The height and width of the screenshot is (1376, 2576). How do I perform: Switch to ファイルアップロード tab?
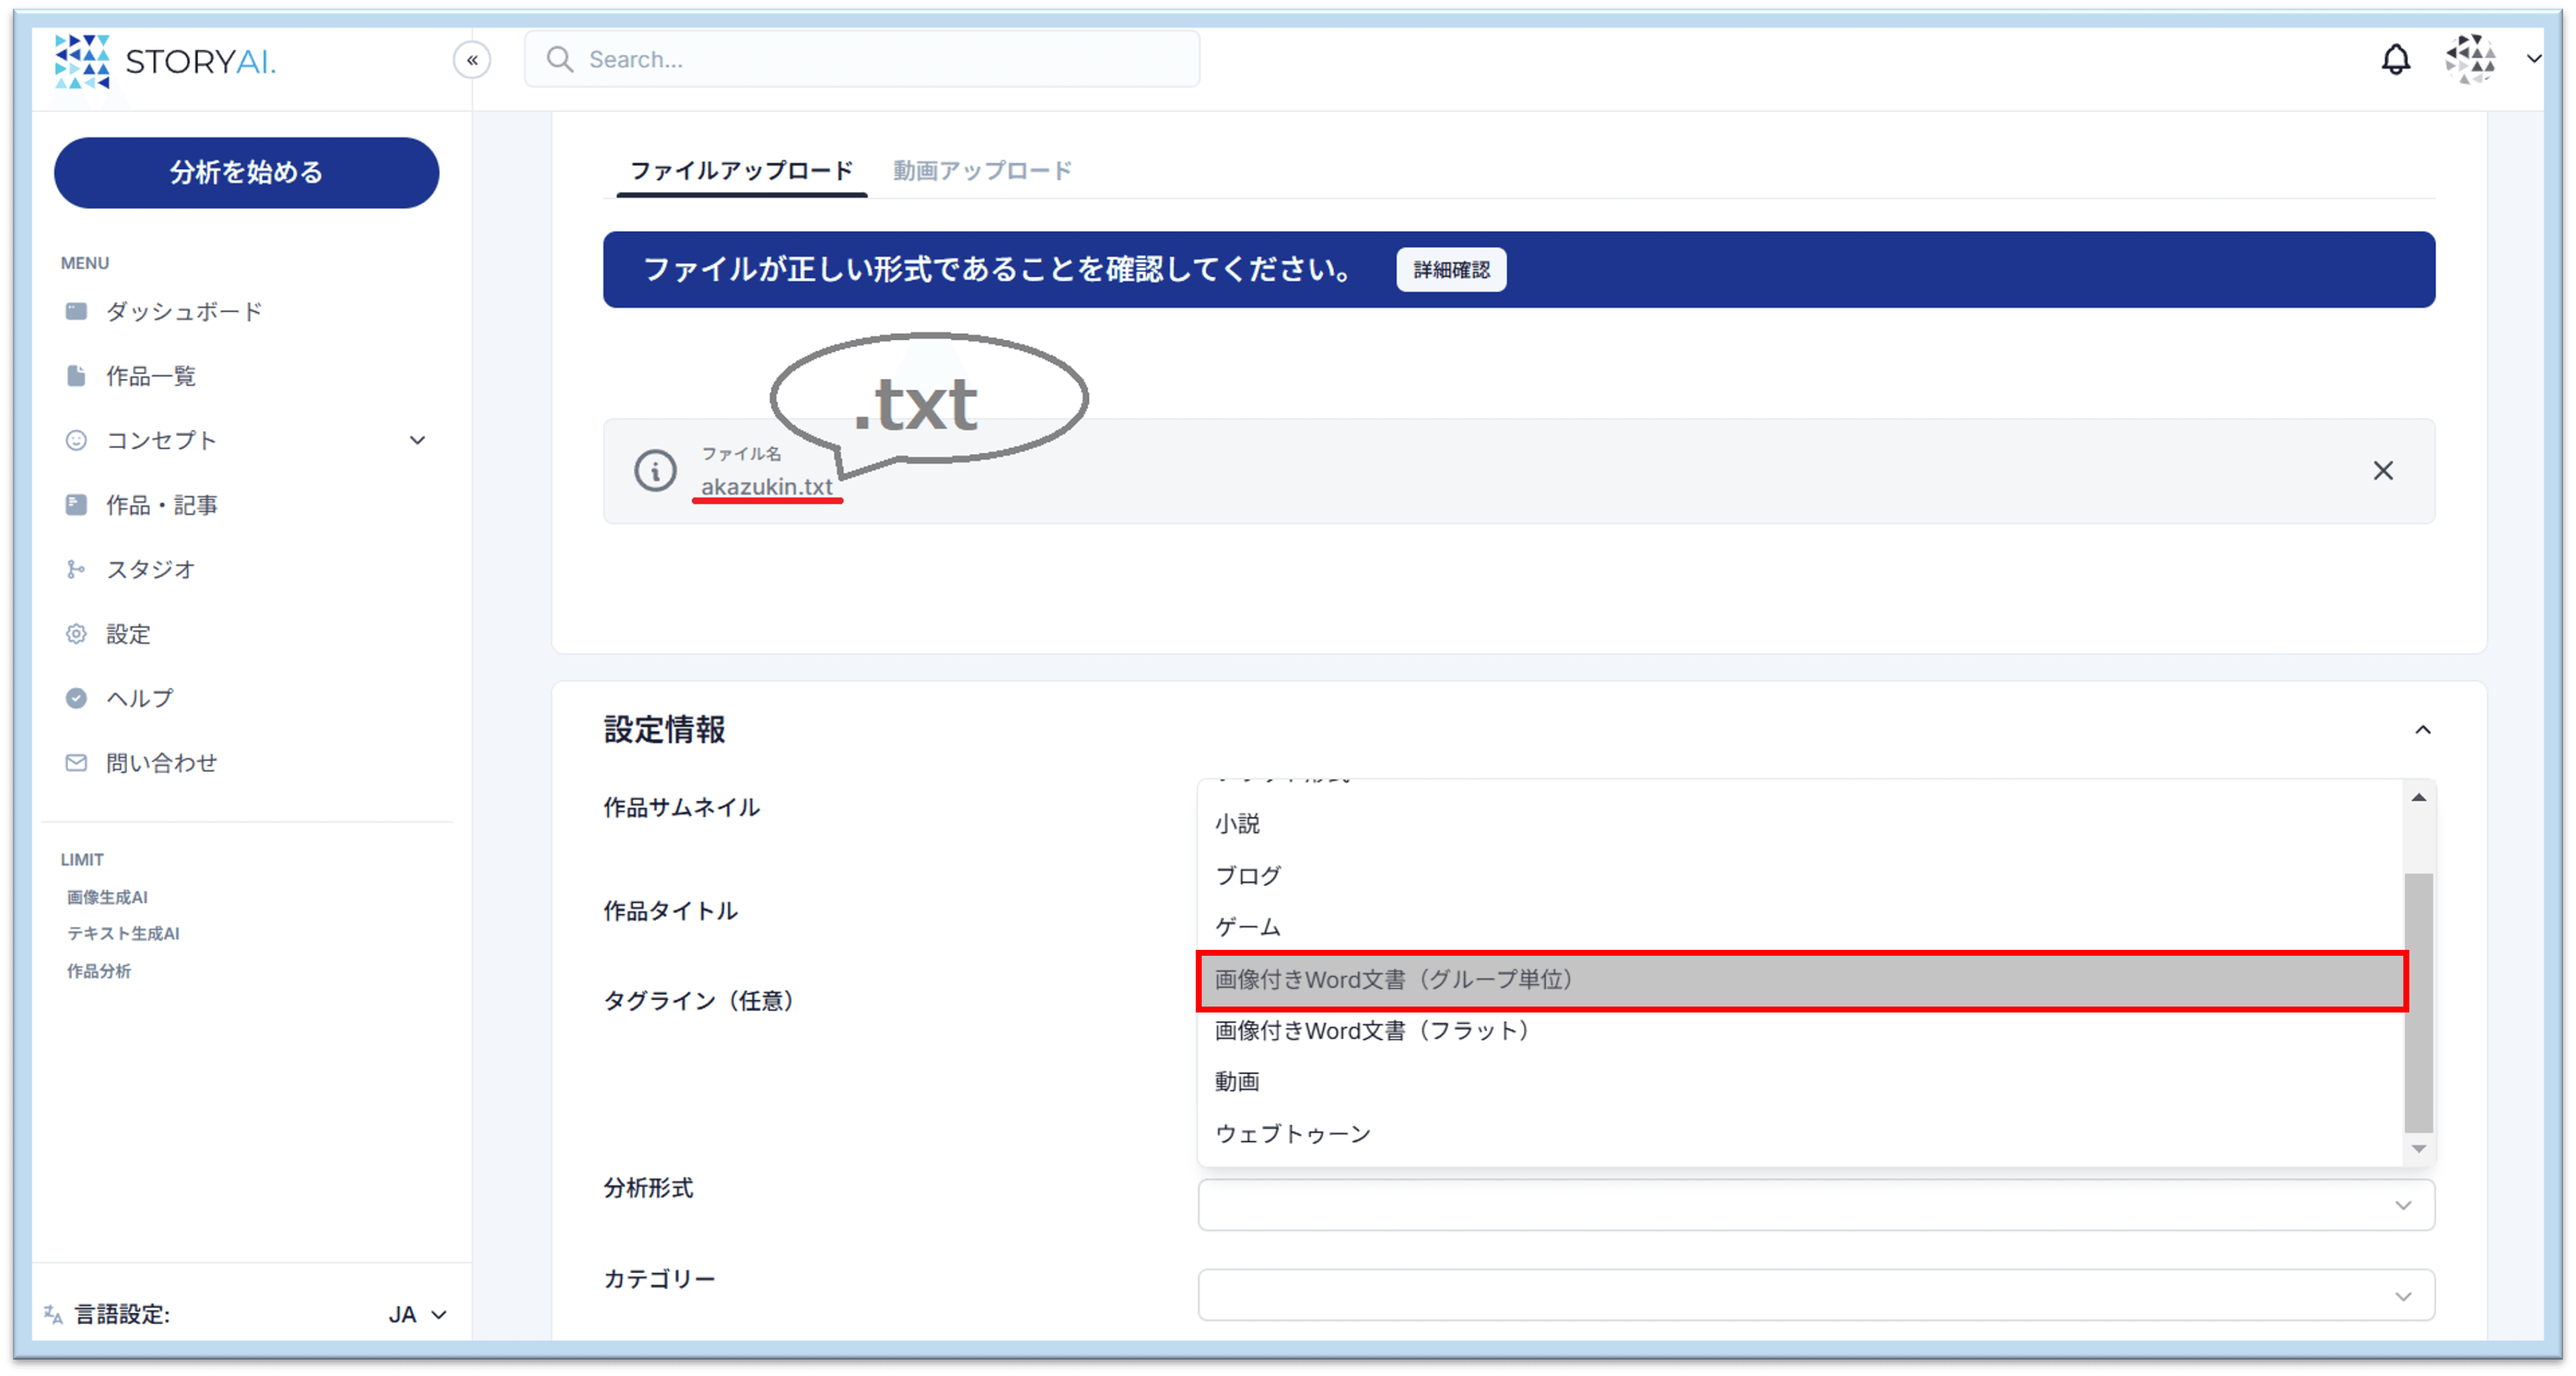click(741, 171)
